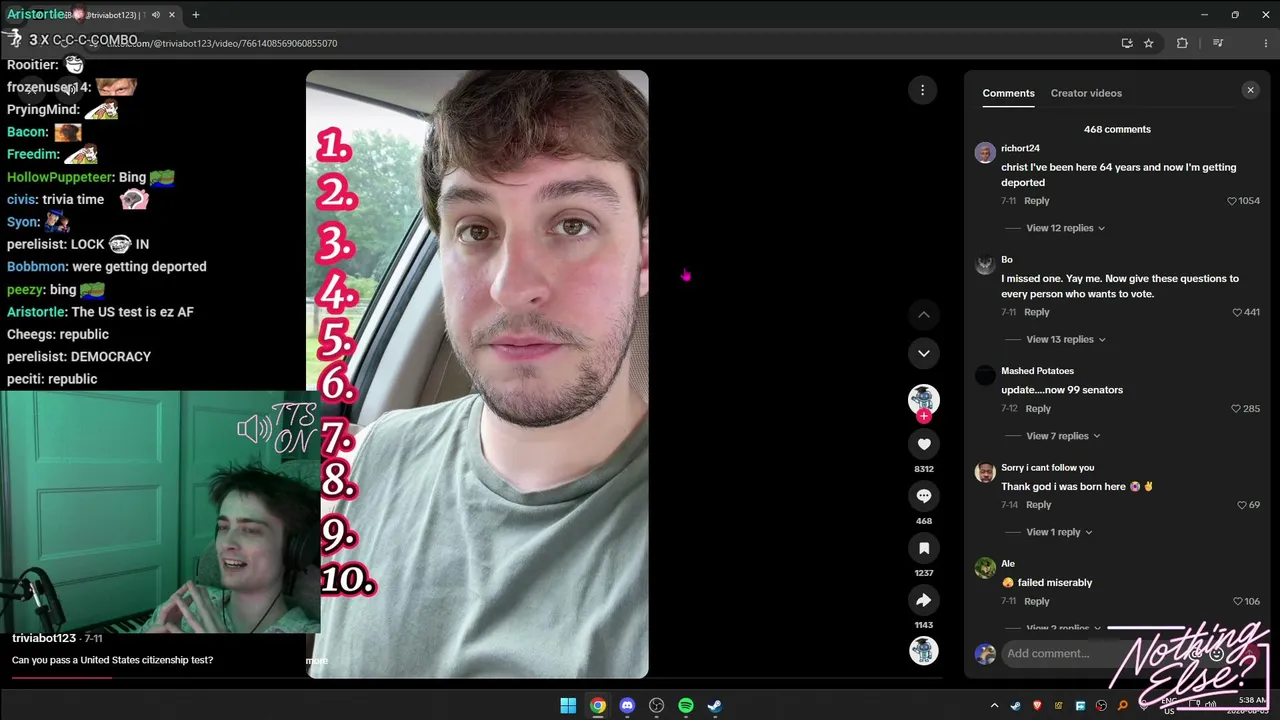Go to the previous video with the up arrow
The width and height of the screenshot is (1280, 720).
pos(924,314)
